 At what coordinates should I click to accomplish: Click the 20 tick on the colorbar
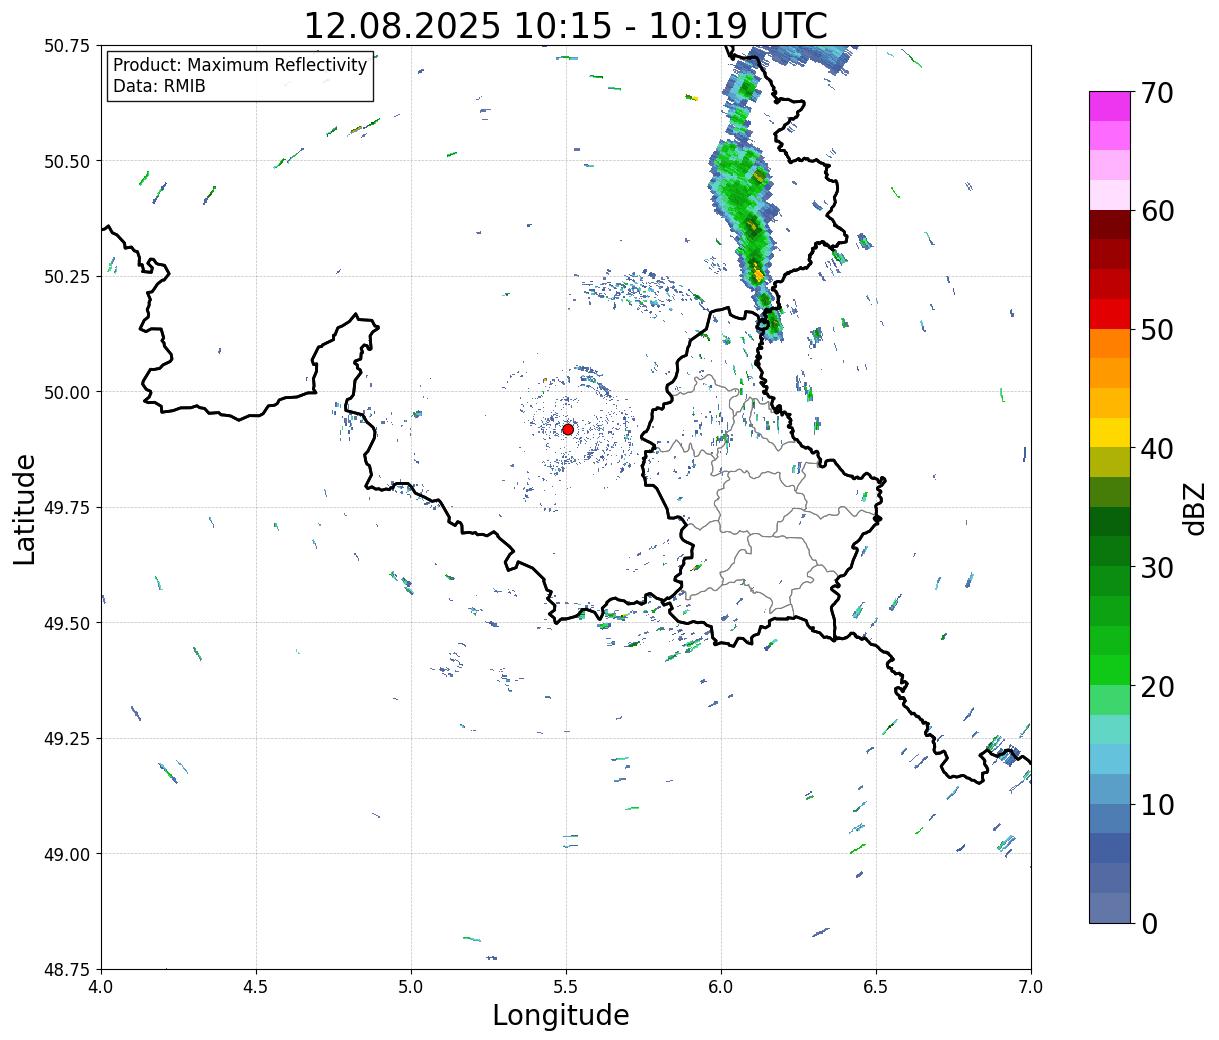click(1156, 686)
